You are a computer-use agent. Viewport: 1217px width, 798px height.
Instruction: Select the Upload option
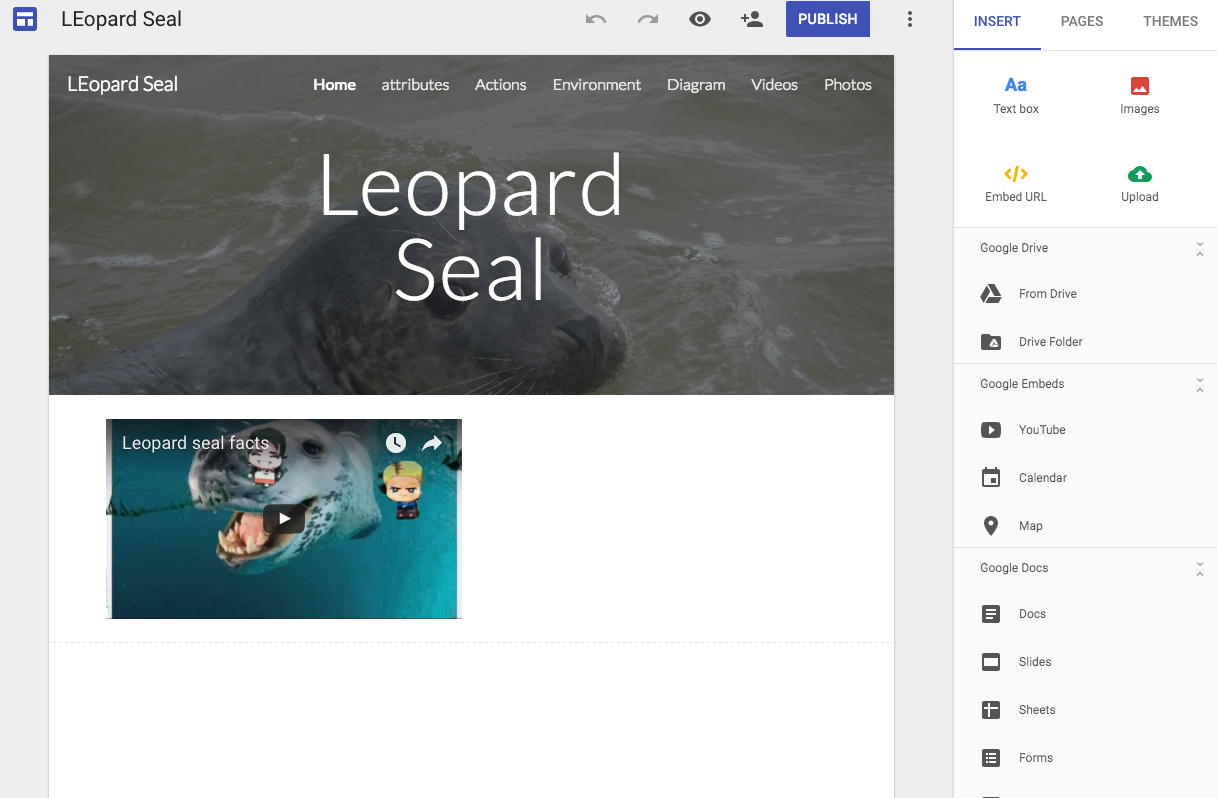point(1139,183)
